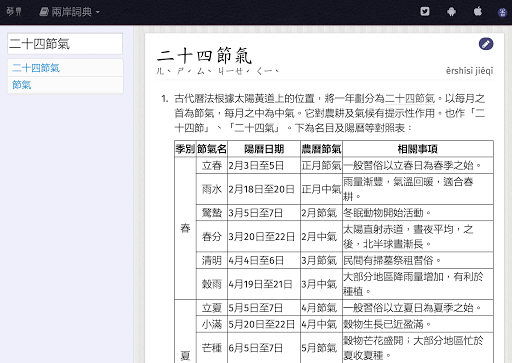512x363 pixels.
Task: Click the 清明 term in table
Action: coord(212,260)
